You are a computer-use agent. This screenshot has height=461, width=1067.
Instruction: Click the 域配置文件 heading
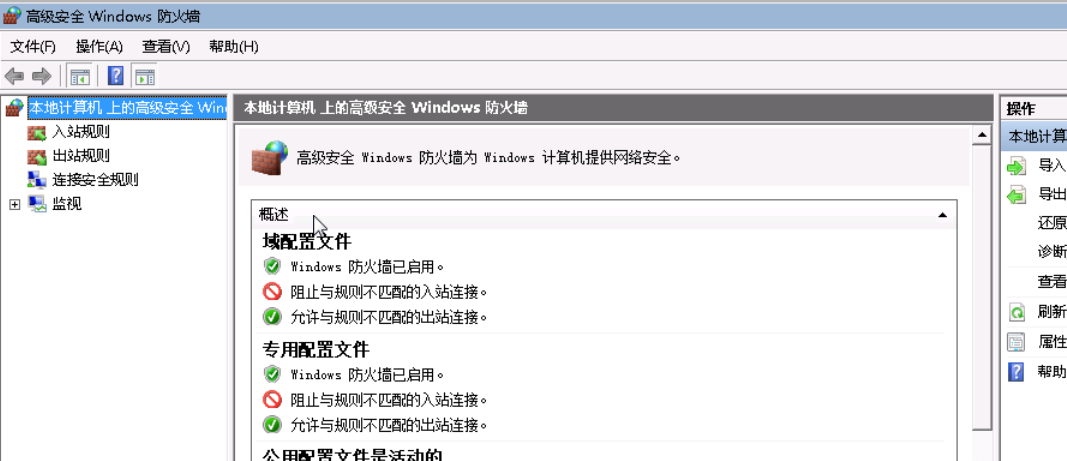point(307,241)
